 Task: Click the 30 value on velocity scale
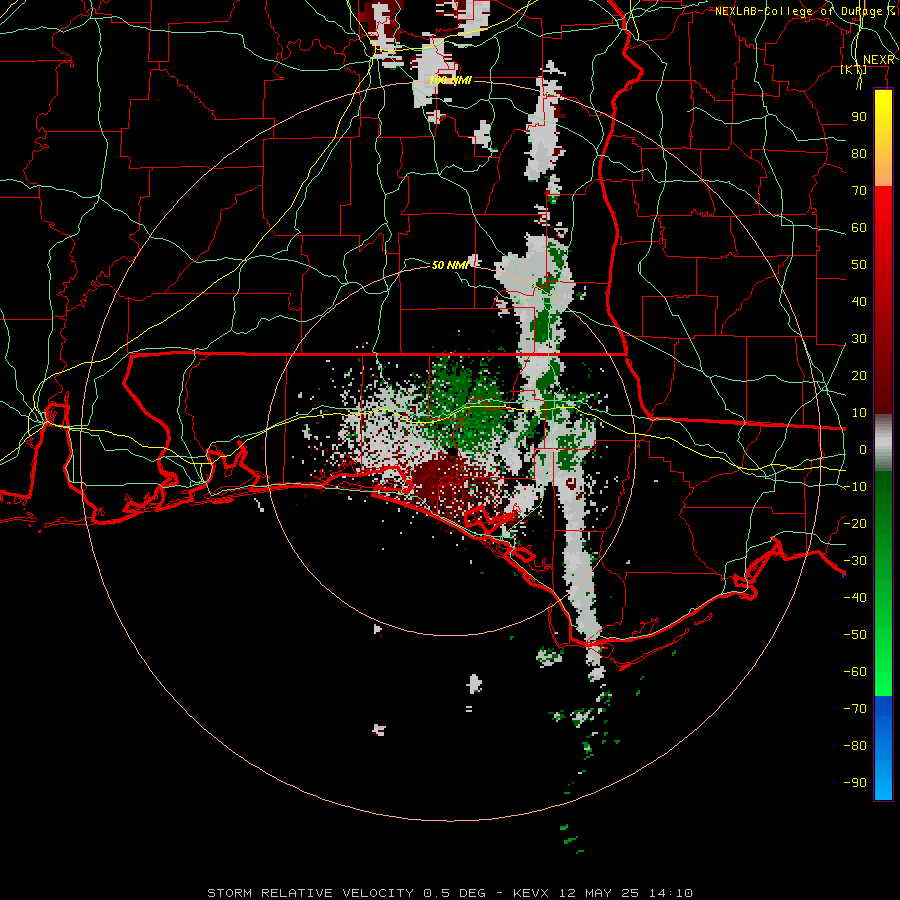pyautogui.click(x=859, y=339)
